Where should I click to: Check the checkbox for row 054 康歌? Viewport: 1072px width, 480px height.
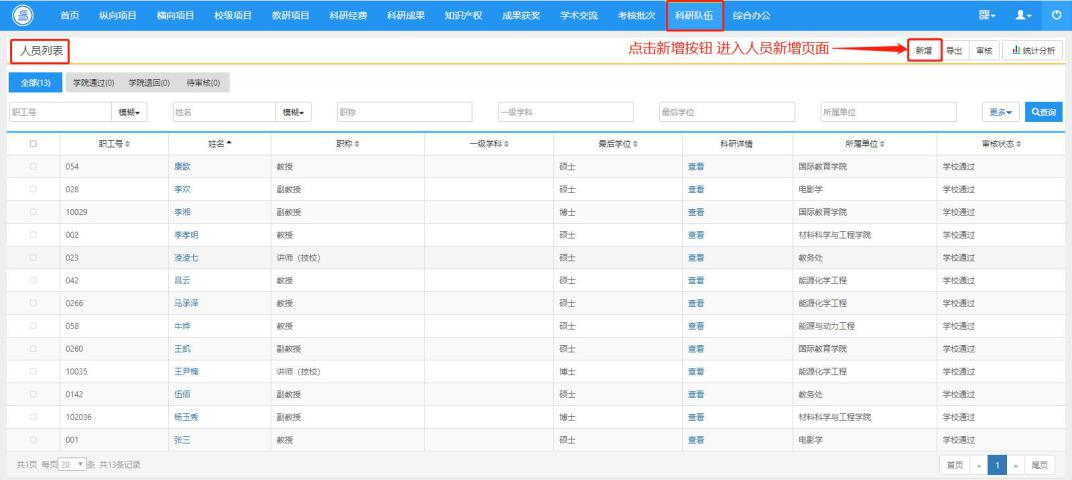pos(33,167)
